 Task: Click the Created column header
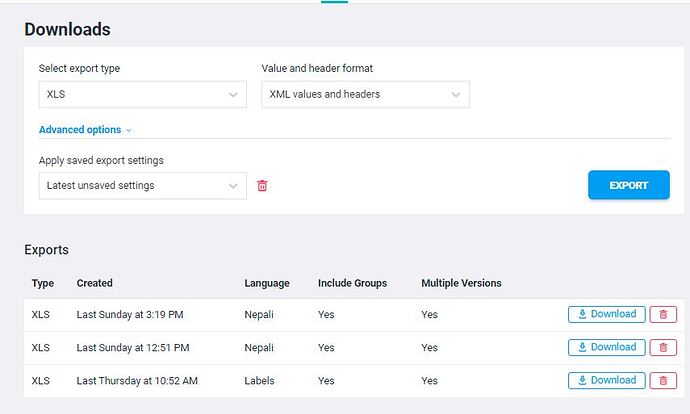coord(95,283)
